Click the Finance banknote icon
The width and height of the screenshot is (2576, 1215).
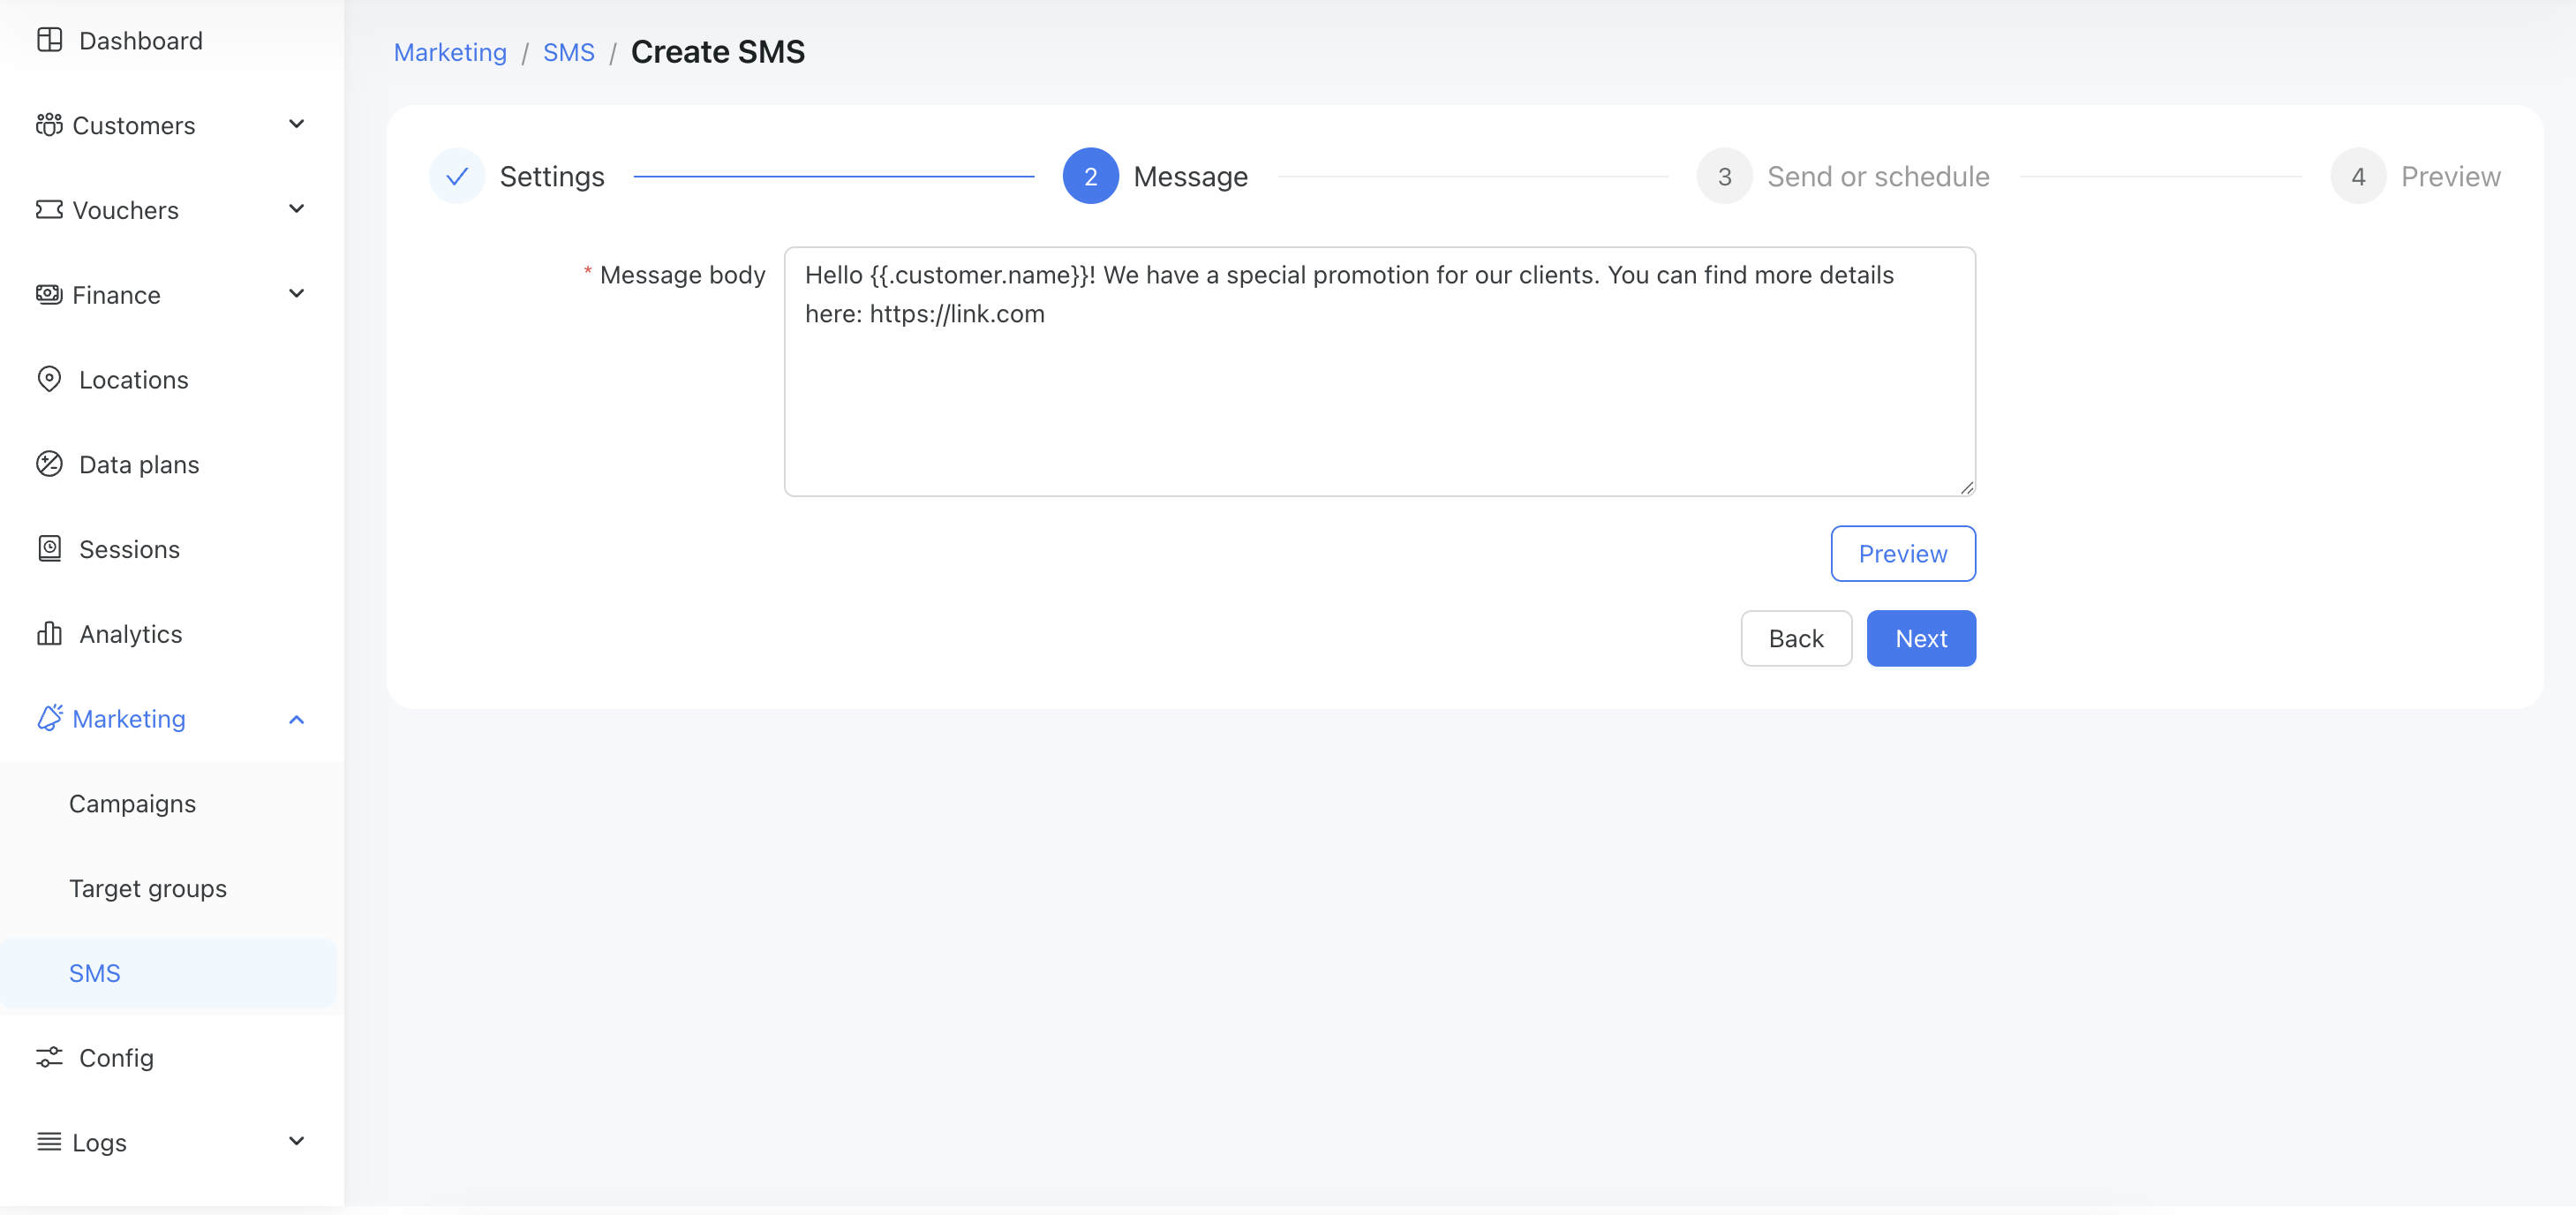click(x=49, y=294)
